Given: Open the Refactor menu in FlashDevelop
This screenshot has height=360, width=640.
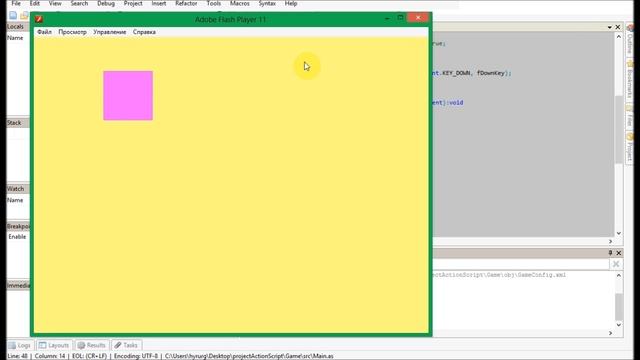Looking at the screenshot, I should [186, 3].
